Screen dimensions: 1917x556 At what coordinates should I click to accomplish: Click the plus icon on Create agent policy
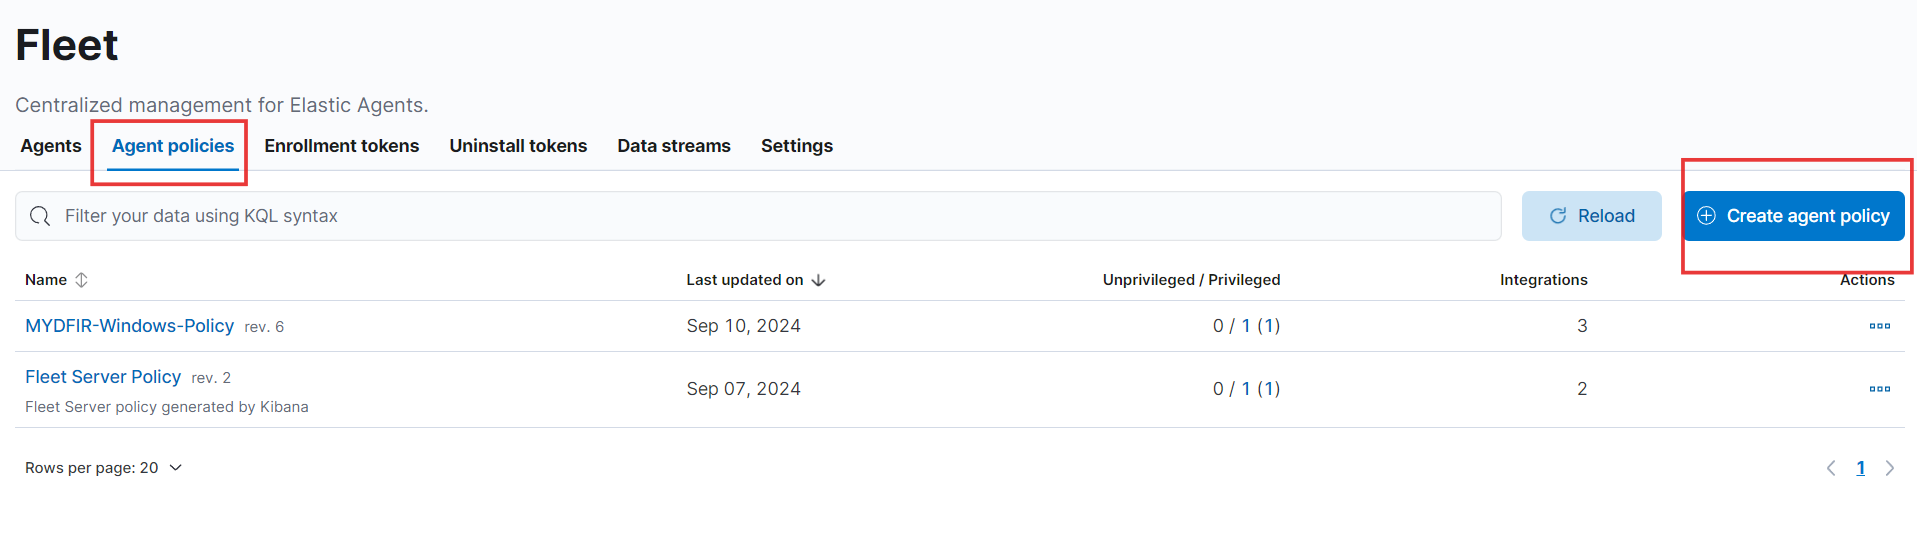point(1707,216)
